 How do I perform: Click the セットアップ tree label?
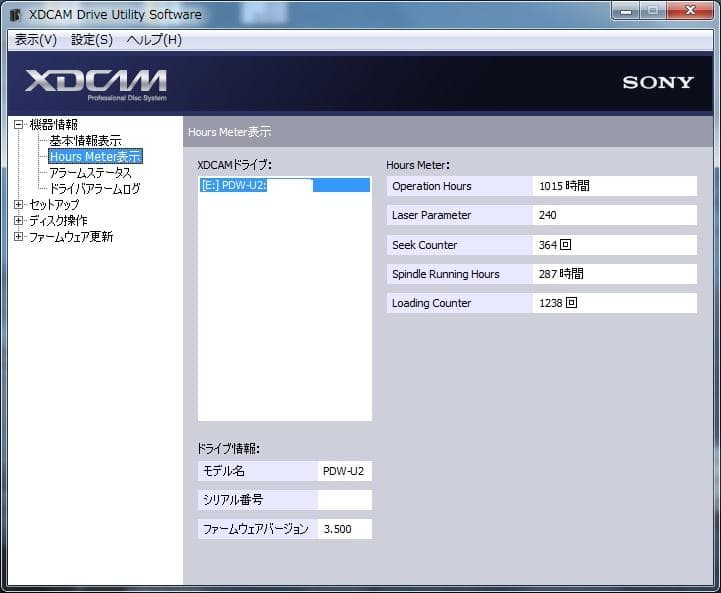pyautogui.click(x=54, y=205)
